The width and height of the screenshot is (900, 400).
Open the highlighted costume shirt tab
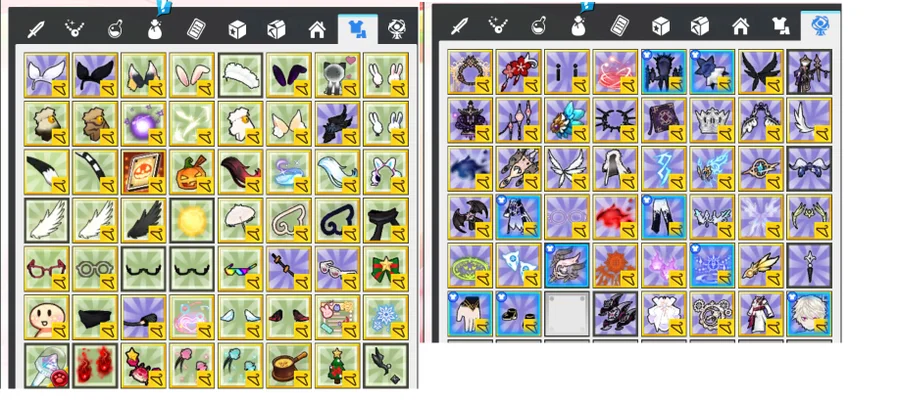point(358,28)
